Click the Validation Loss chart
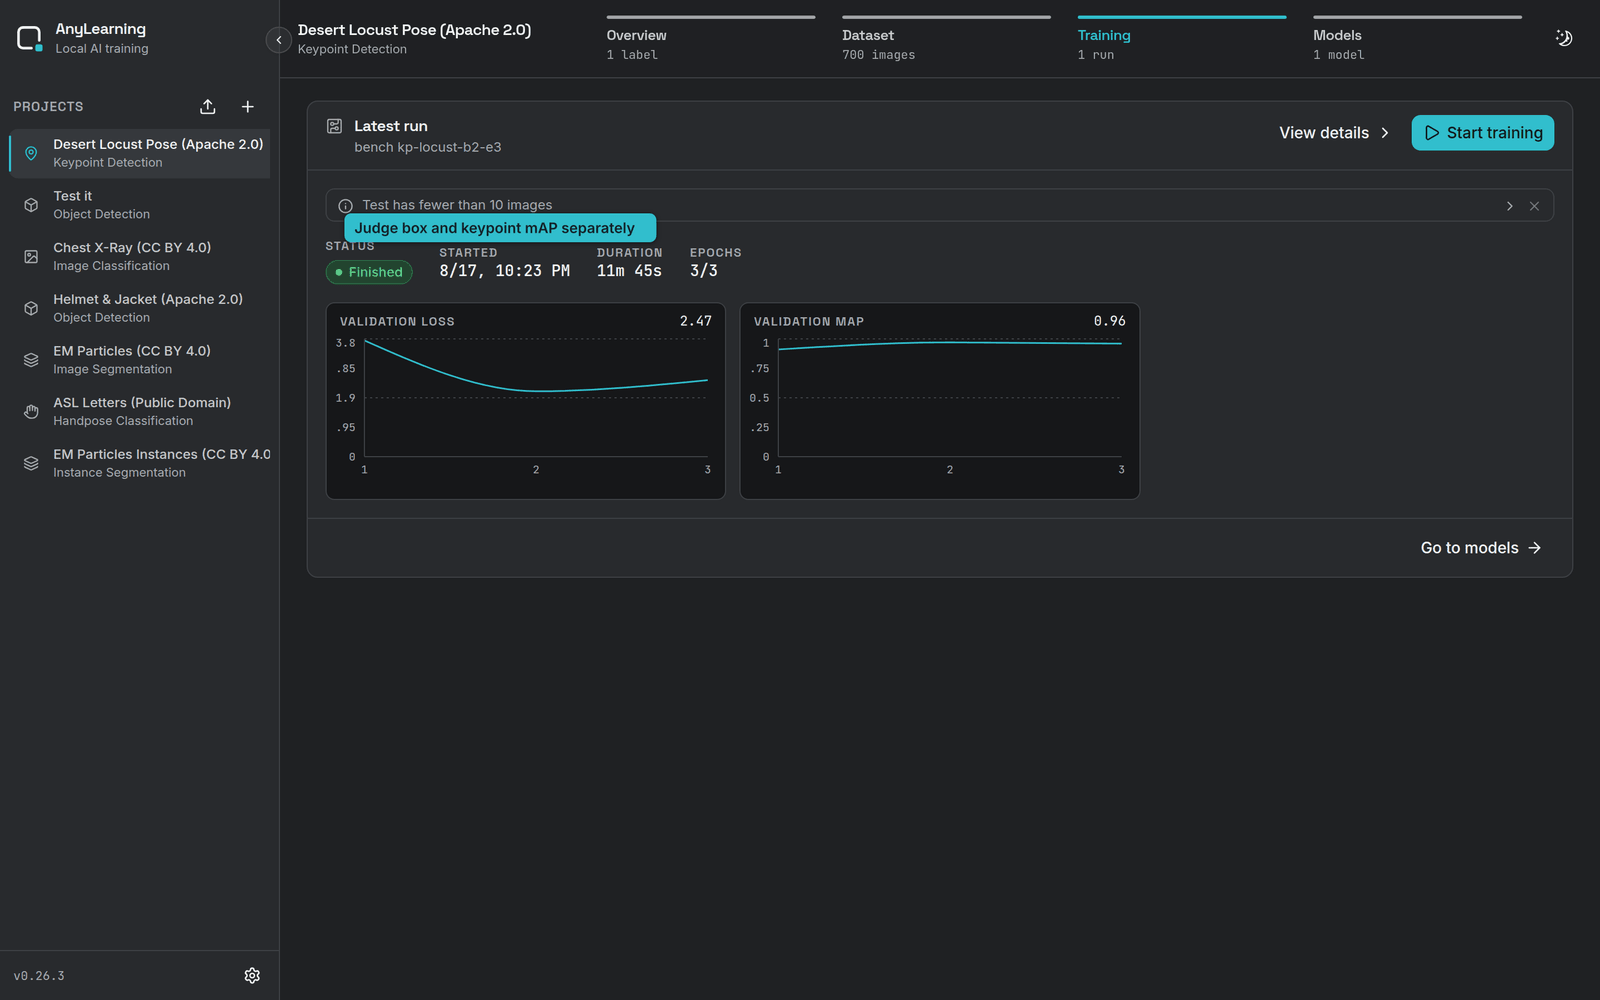This screenshot has width=1600, height=1000. click(526, 401)
